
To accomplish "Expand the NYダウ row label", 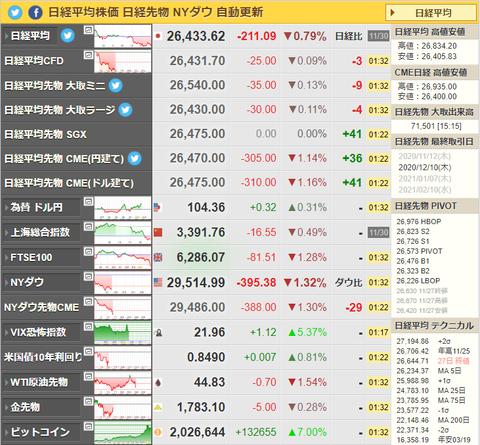I will (42, 282).
